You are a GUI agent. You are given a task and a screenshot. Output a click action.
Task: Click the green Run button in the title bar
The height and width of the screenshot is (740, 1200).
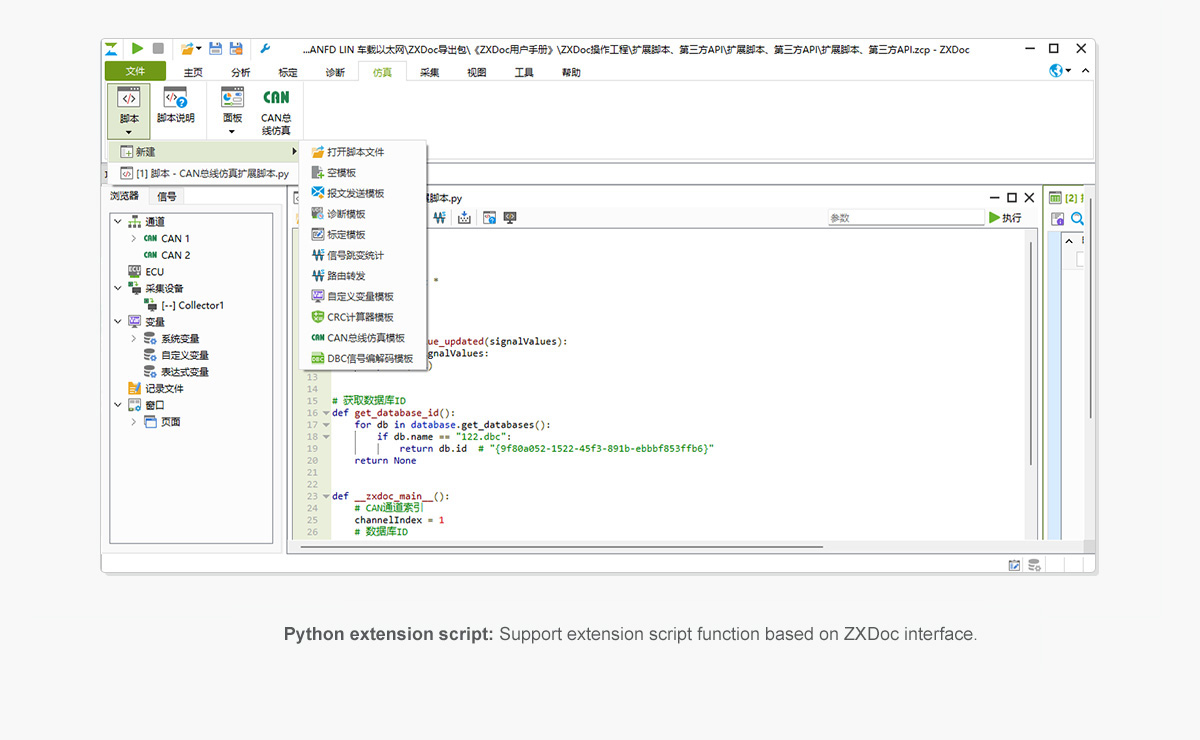point(137,48)
